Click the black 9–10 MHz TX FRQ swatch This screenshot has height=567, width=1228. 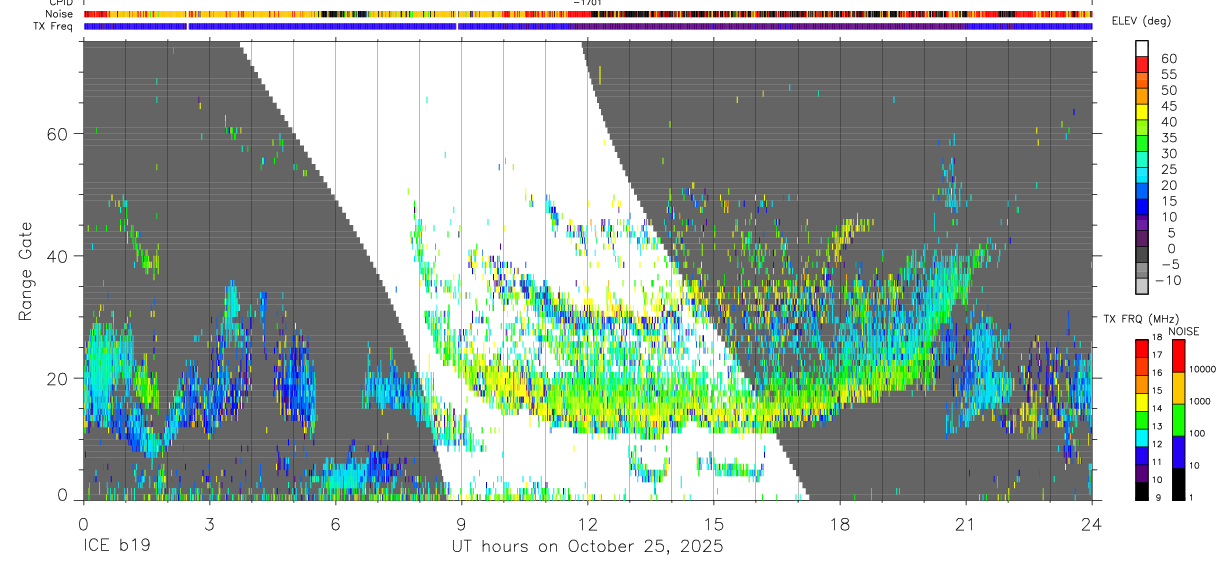1143,491
